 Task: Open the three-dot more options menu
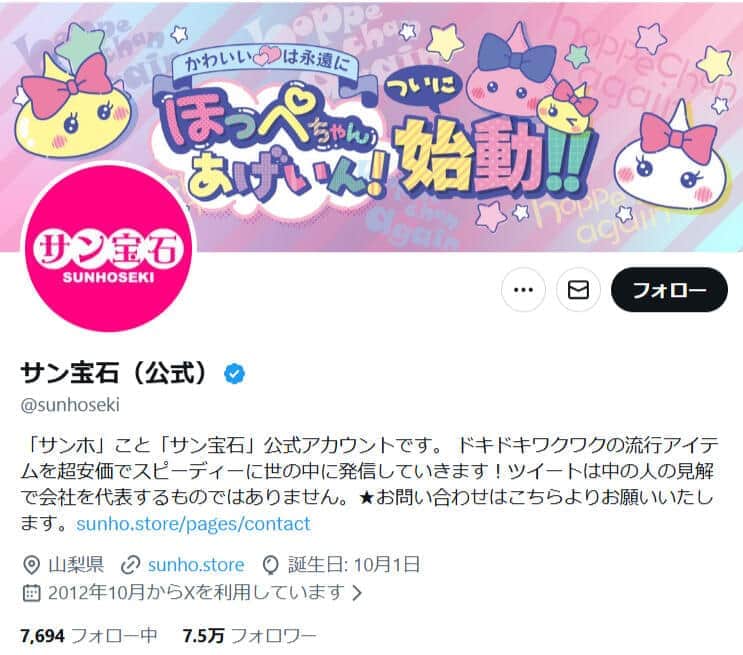523,290
